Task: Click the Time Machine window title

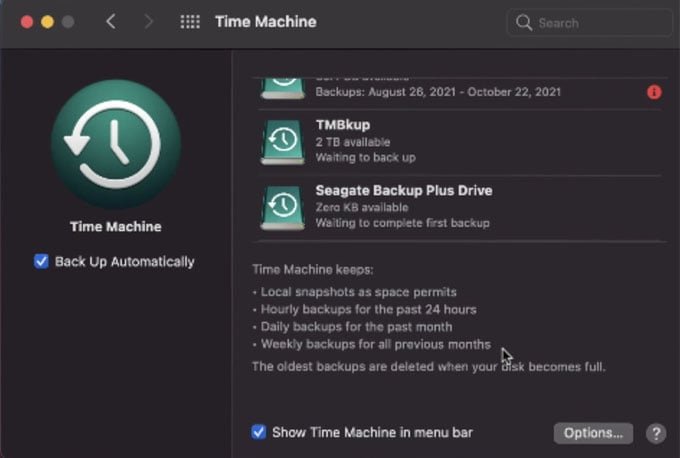Action: coord(266,22)
